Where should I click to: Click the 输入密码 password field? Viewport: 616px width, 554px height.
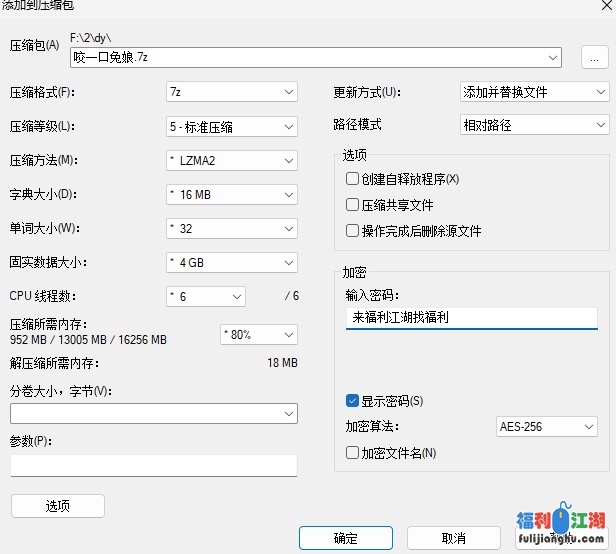pos(471,318)
